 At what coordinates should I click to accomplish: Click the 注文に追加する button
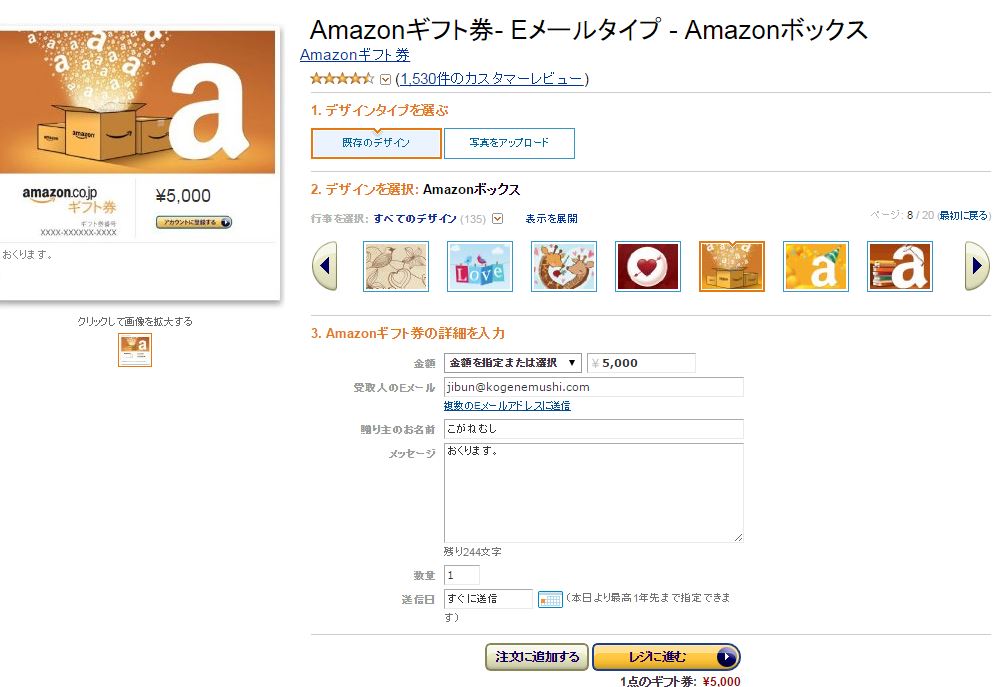click(x=537, y=657)
